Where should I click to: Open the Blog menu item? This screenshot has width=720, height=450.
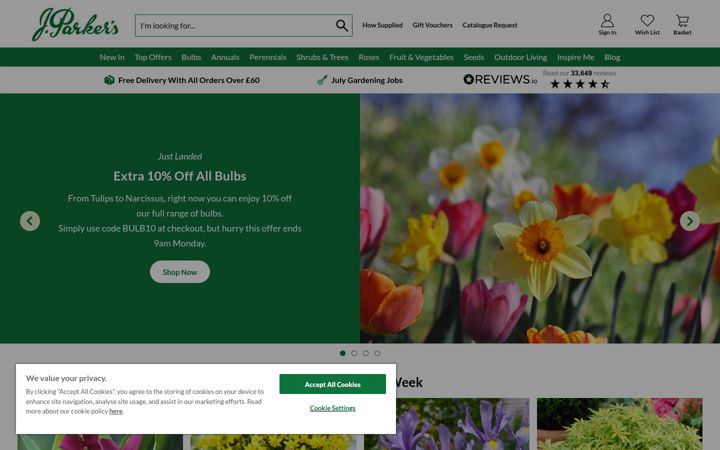pos(612,57)
